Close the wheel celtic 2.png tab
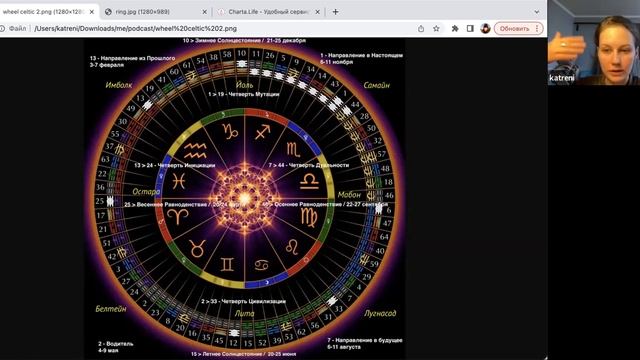The height and width of the screenshot is (360, 640). pos(92,12)
